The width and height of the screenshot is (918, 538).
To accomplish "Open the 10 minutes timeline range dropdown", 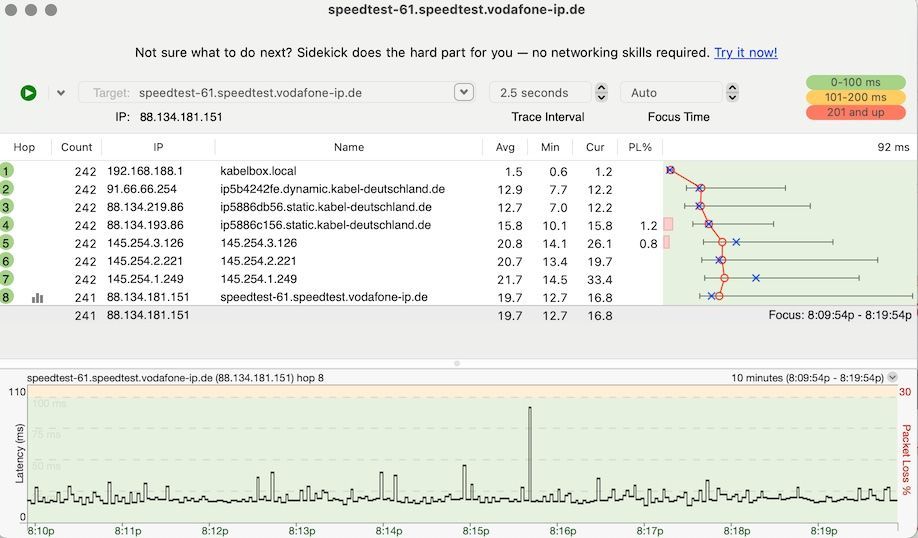I will 892,378.
